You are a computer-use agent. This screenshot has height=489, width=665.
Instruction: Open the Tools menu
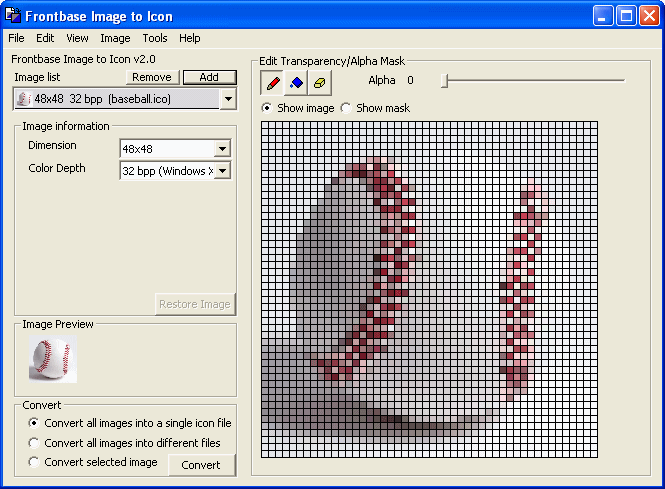coord(155,38)
